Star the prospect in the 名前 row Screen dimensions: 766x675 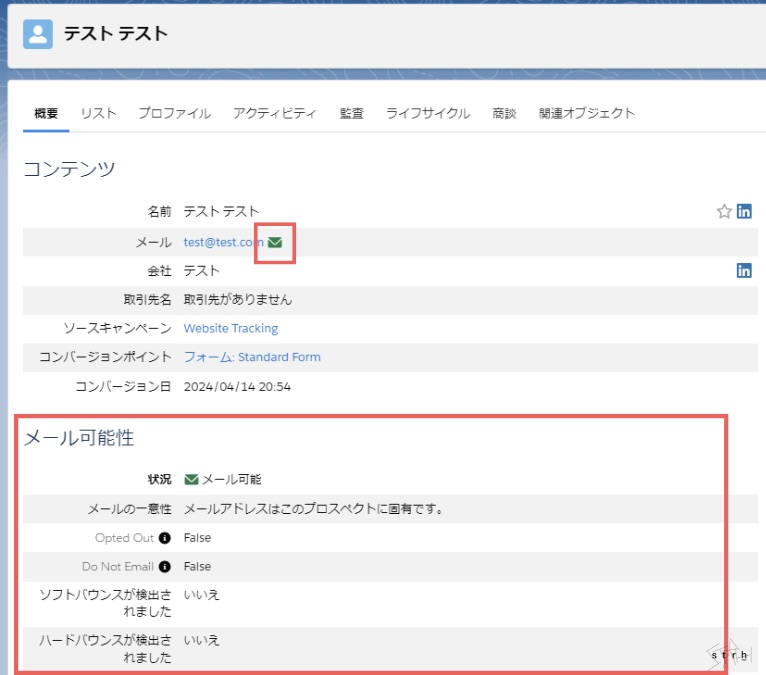pyautogui.click(x=724, y=212)
